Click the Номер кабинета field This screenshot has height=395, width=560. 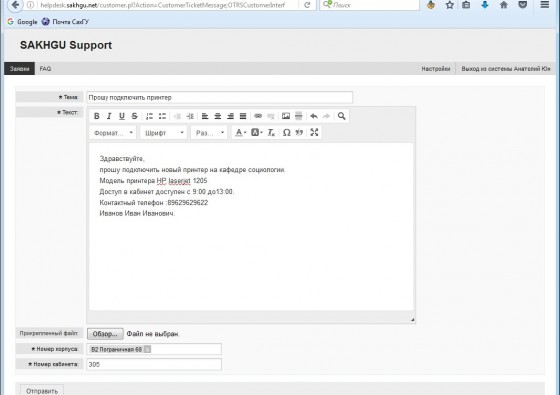pyautogui.click(x=154, y=364)
